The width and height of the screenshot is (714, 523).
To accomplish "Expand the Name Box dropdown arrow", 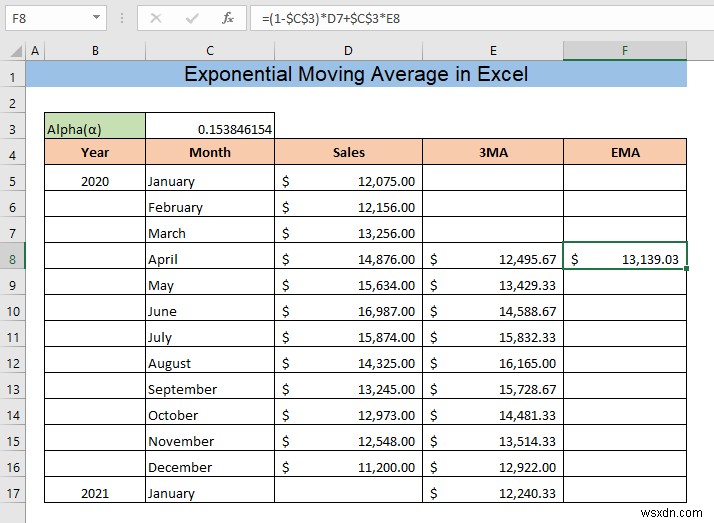I will coord(96,18).
